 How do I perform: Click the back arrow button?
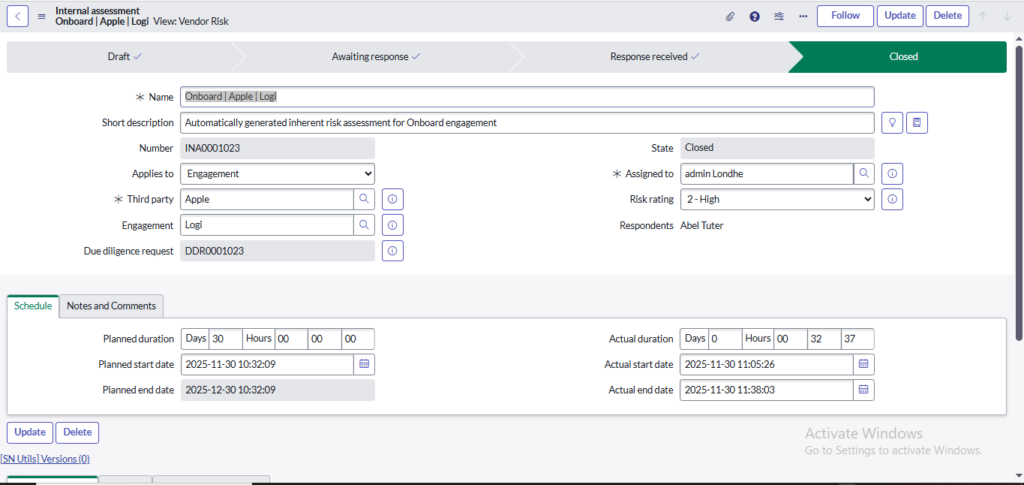(19, 16)
